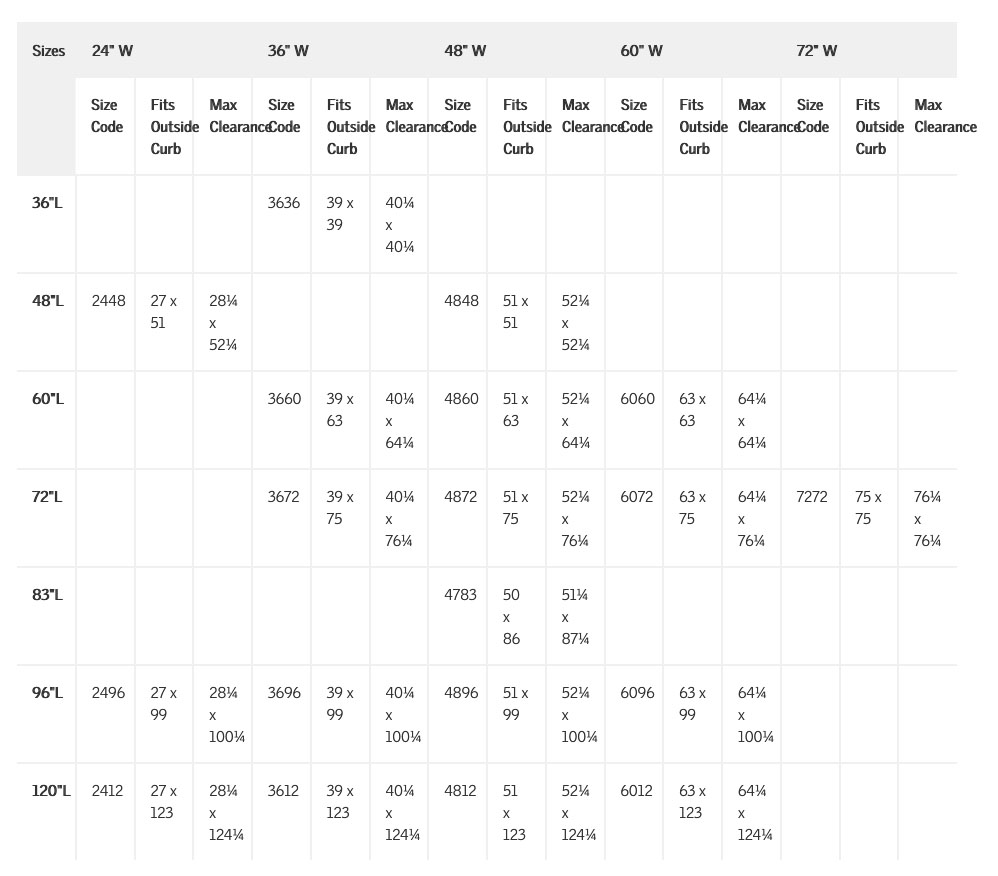This screenshot has width=998, height=876.
Task: Click the 75 x 75 curb cell
Action: tap(868, 508)
